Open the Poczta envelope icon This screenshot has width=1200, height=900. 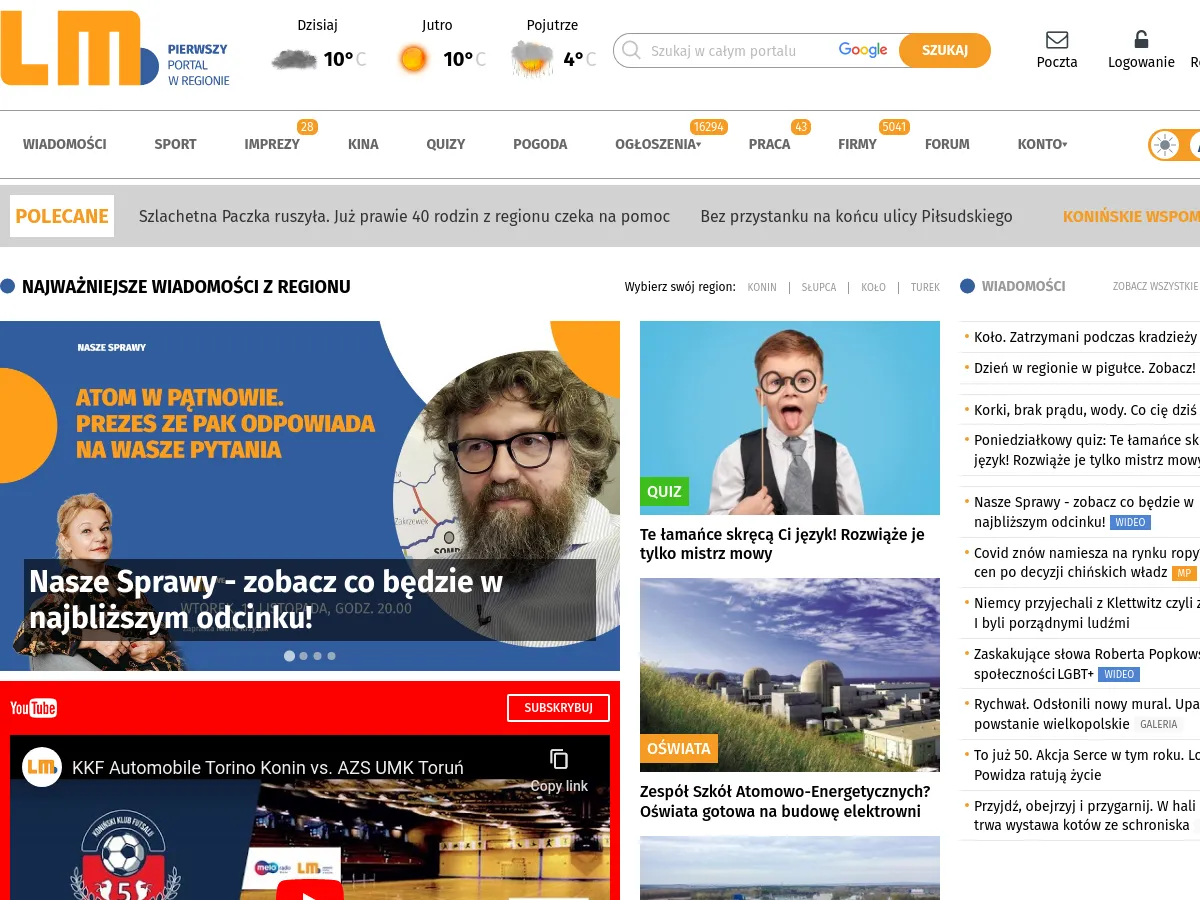[1056, 42]
